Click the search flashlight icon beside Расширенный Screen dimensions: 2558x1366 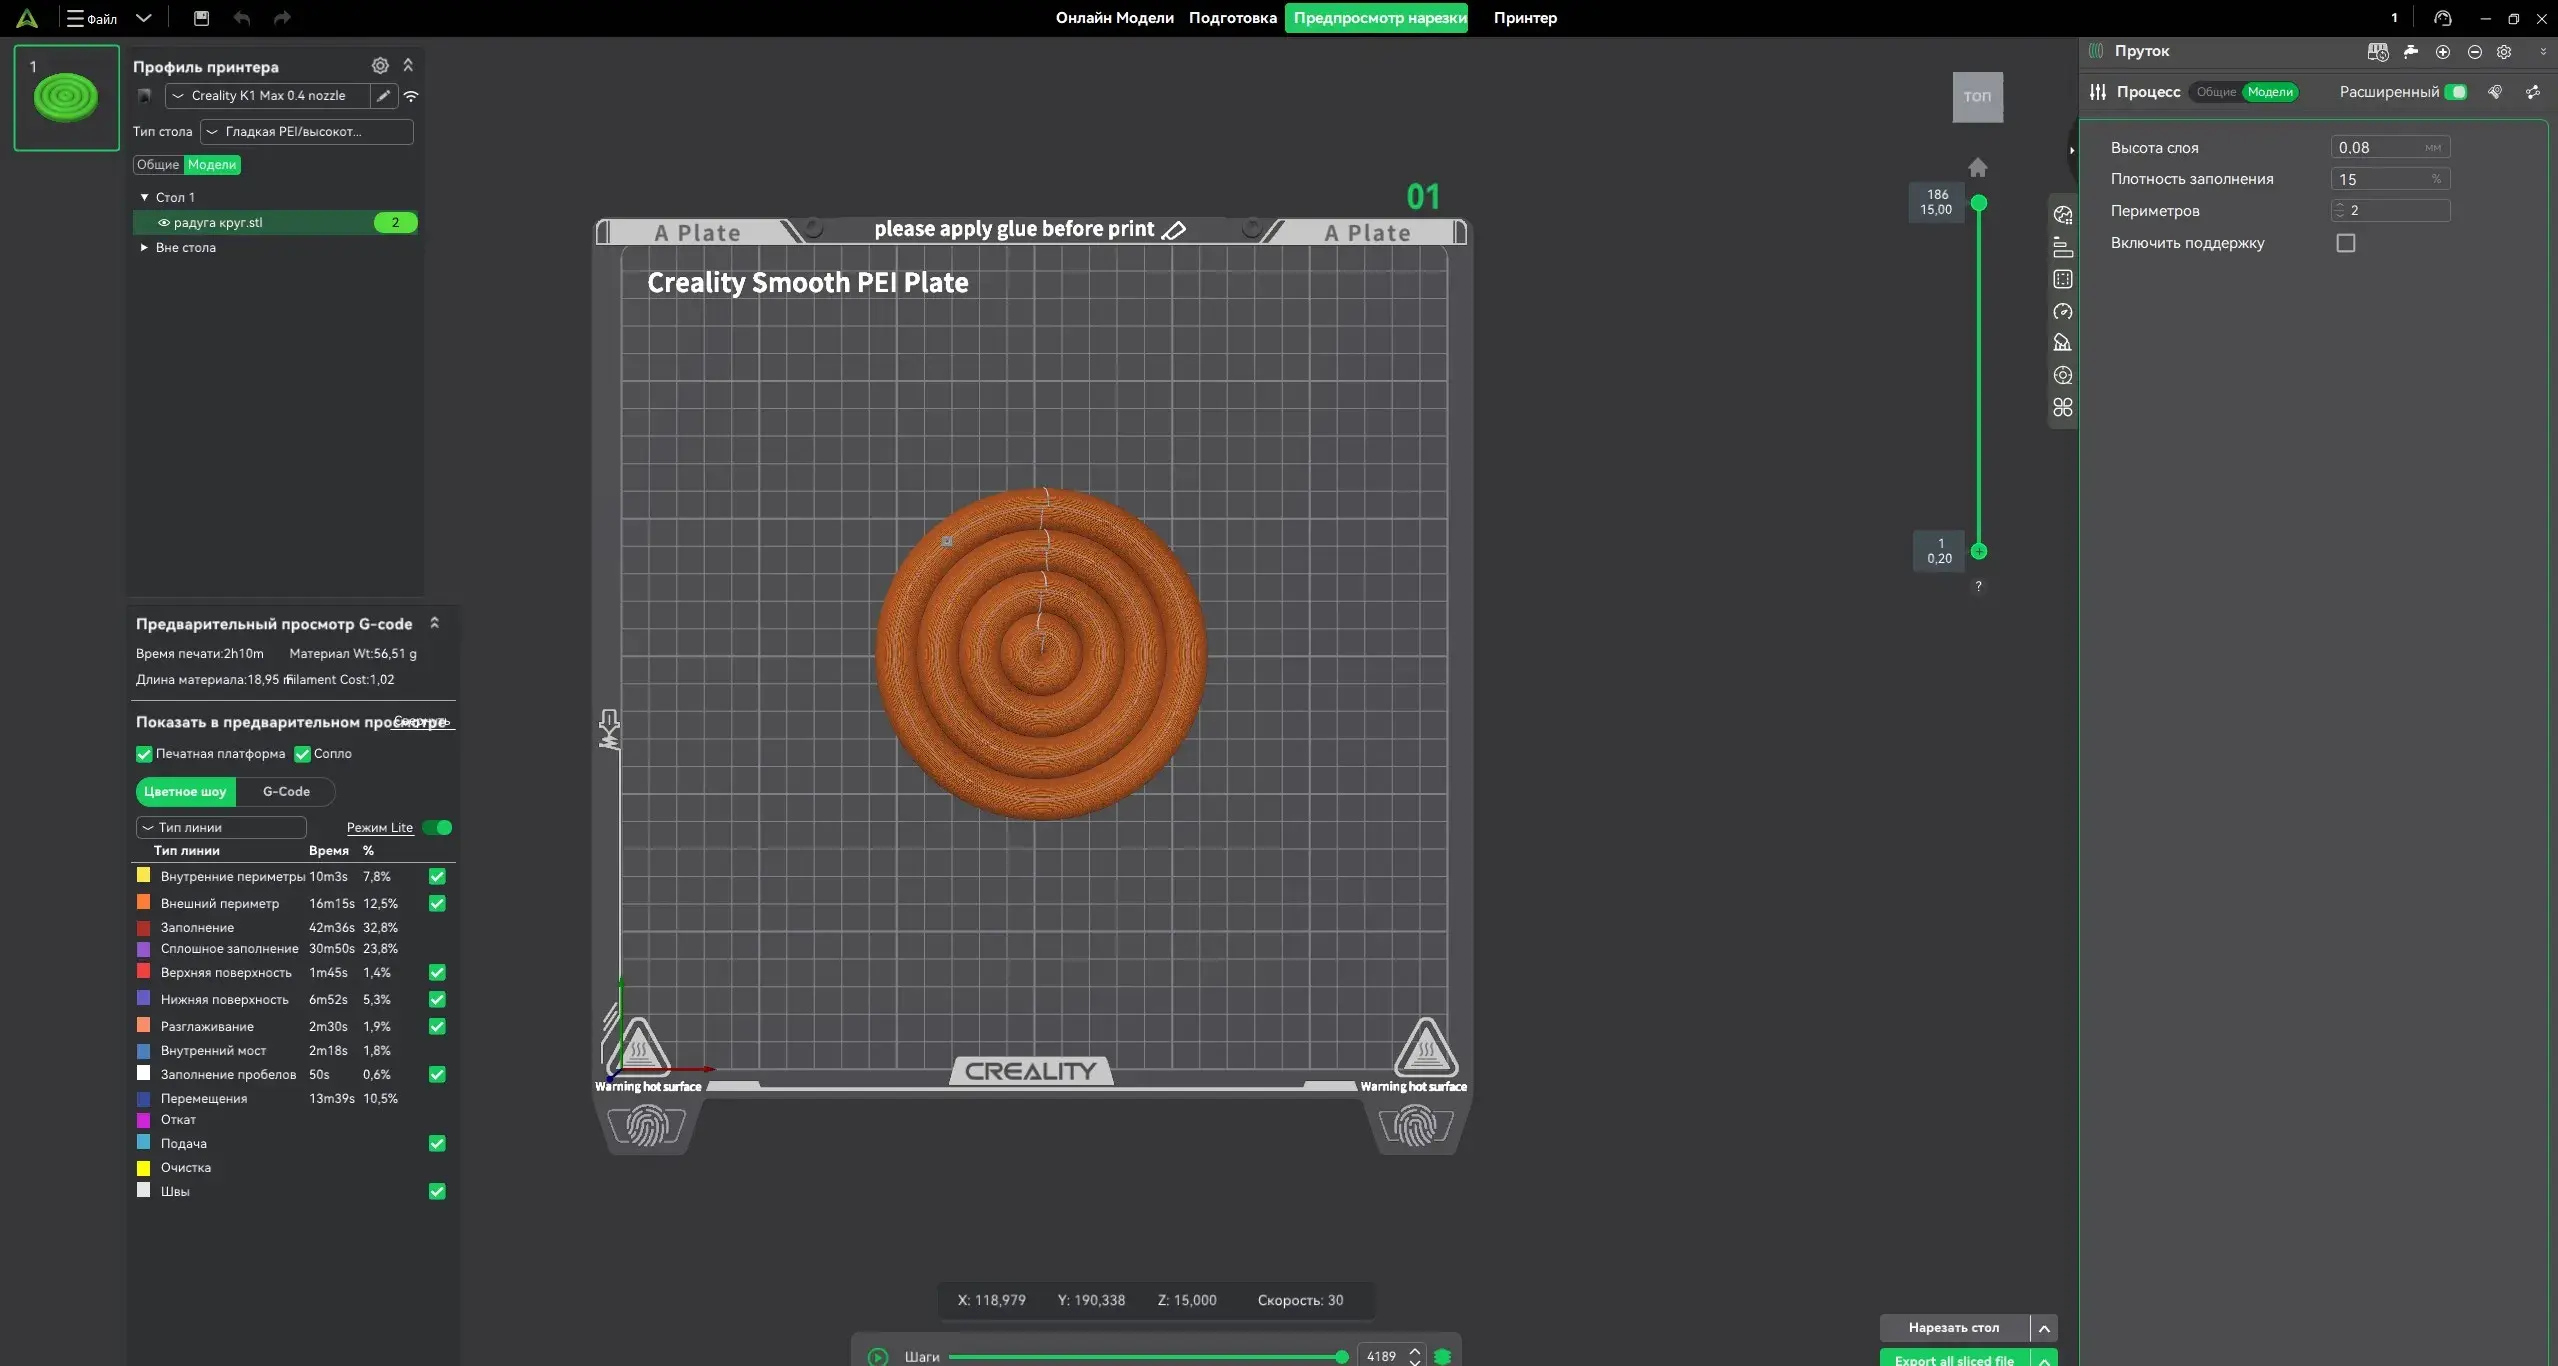[x=2495, y=92]
